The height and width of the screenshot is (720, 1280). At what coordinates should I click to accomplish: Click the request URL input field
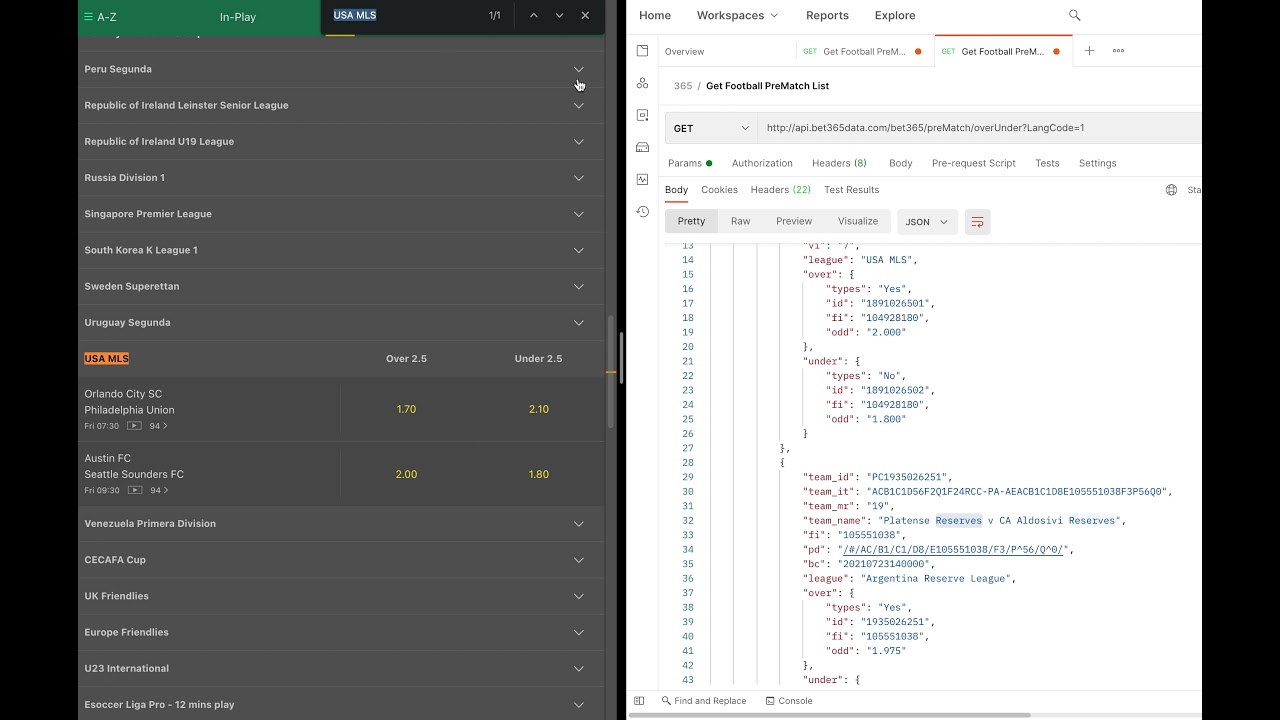coord(980,128)
